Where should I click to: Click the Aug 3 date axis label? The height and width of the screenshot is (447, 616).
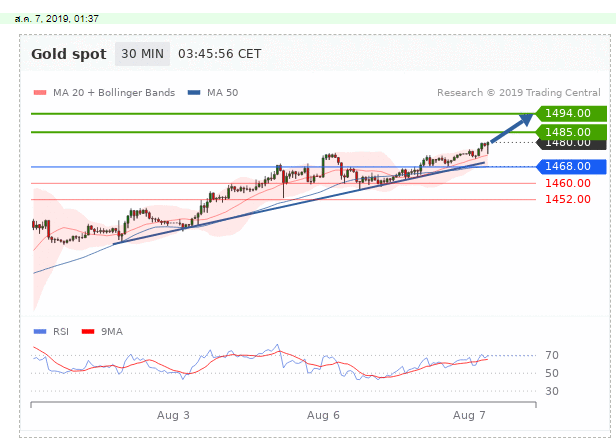click(173, 415)
